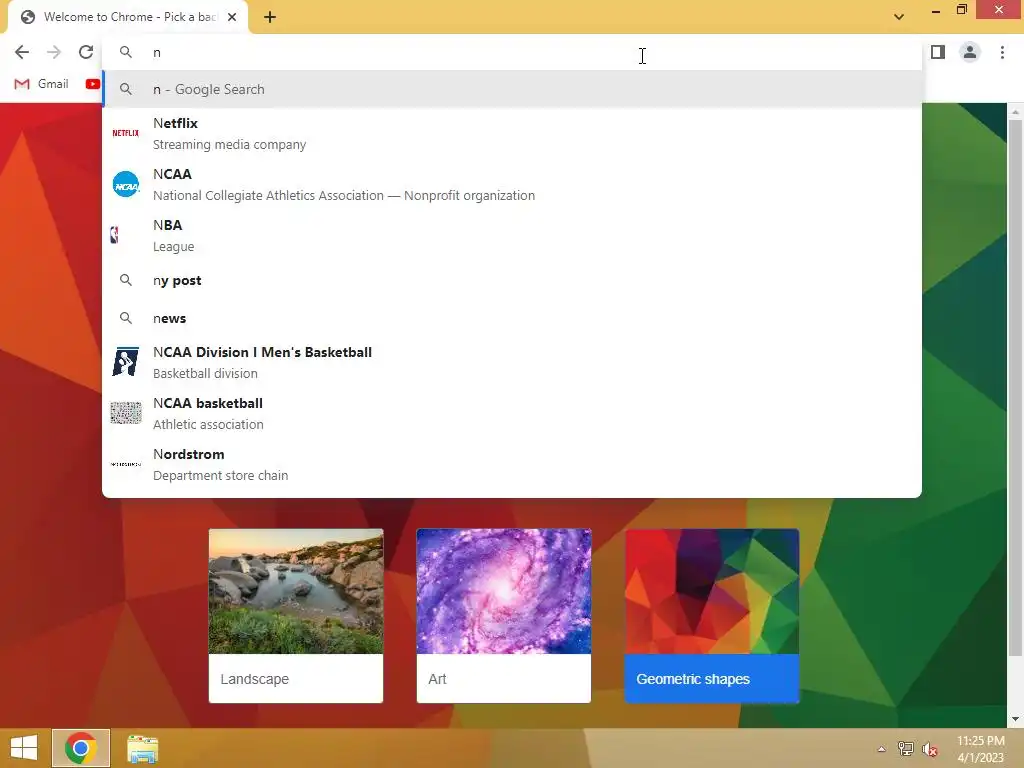Open the tab search chevron

[x=899, y=17]
